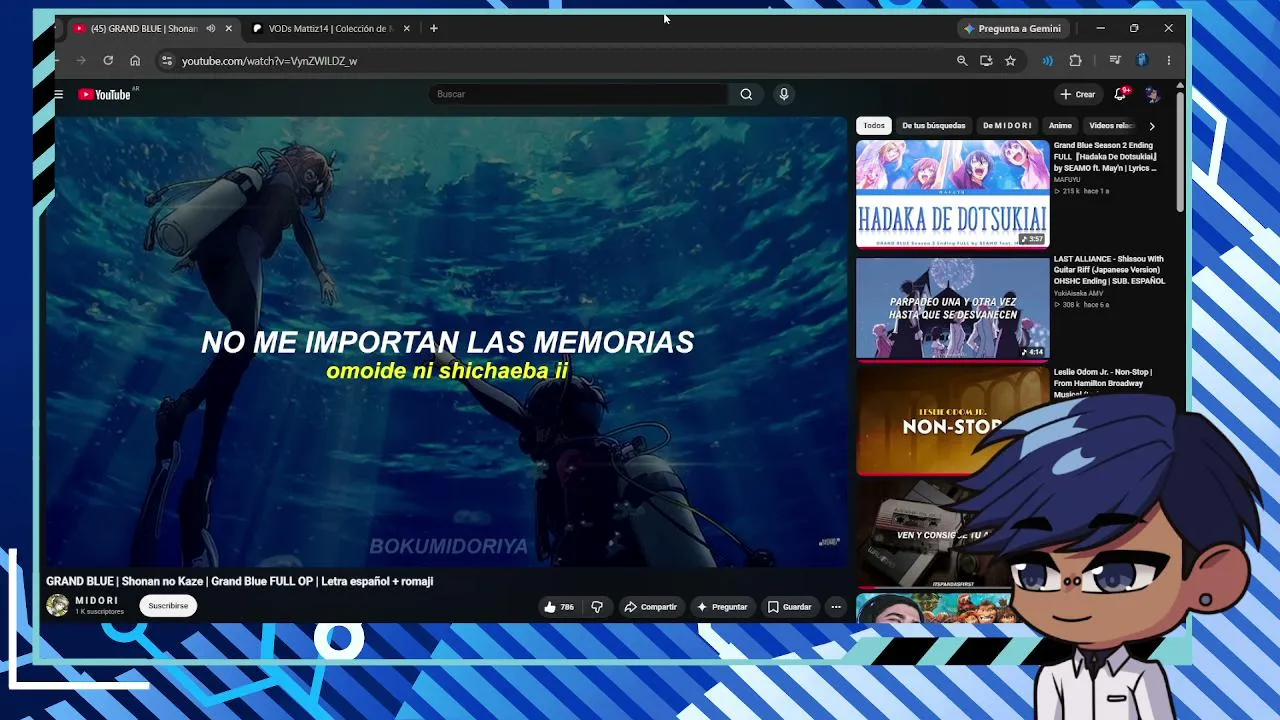Open the browser zoom magnifier icon
The width and height of the screenshot is (1280, 720).
[962, 61]
